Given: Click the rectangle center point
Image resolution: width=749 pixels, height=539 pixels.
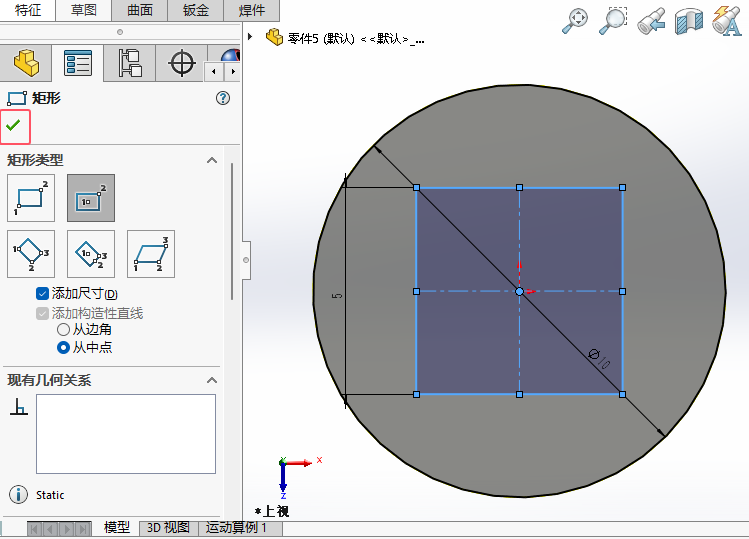Looking at the screenshot, I should (519, 291).
